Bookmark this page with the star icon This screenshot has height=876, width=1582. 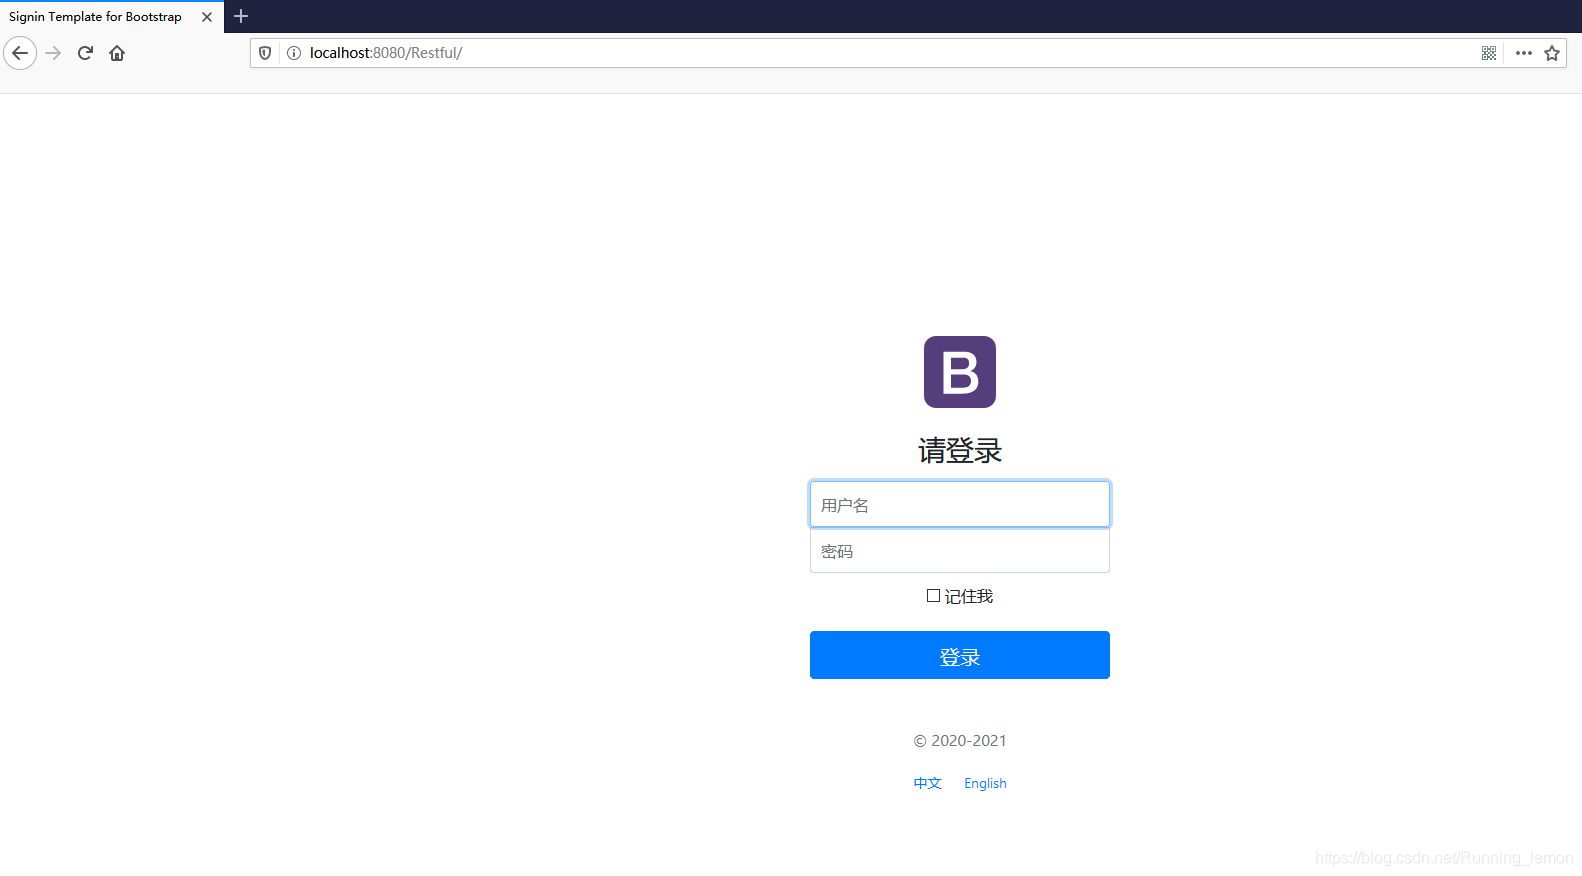point(1552,53)
